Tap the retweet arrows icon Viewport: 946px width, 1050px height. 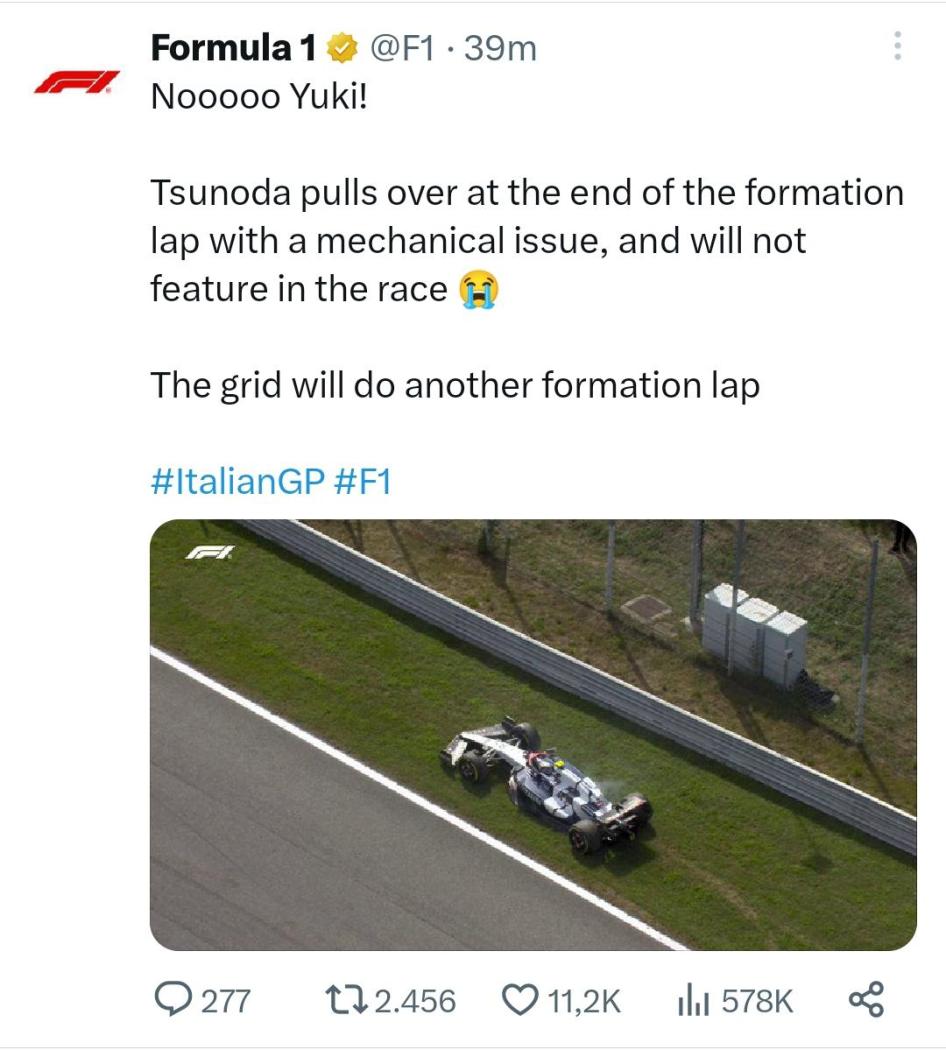click(346, 999)
